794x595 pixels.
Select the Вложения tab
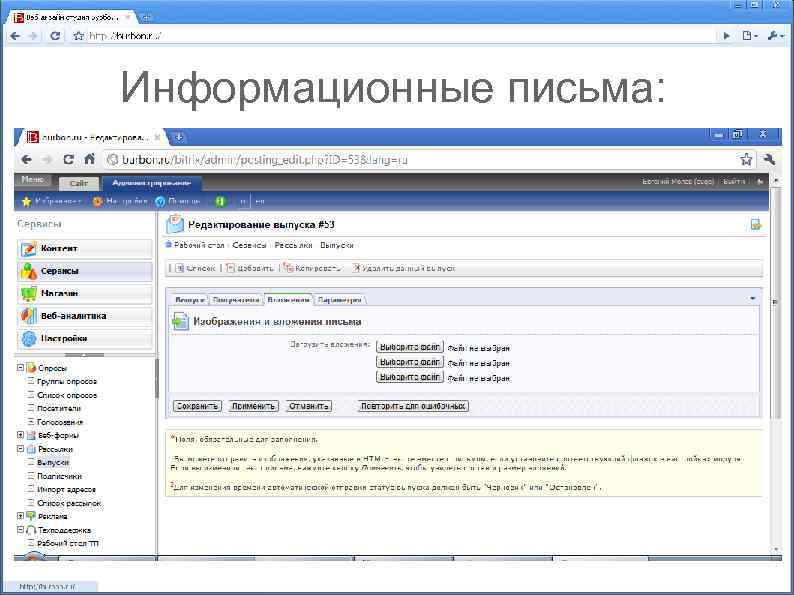[288, 300]
